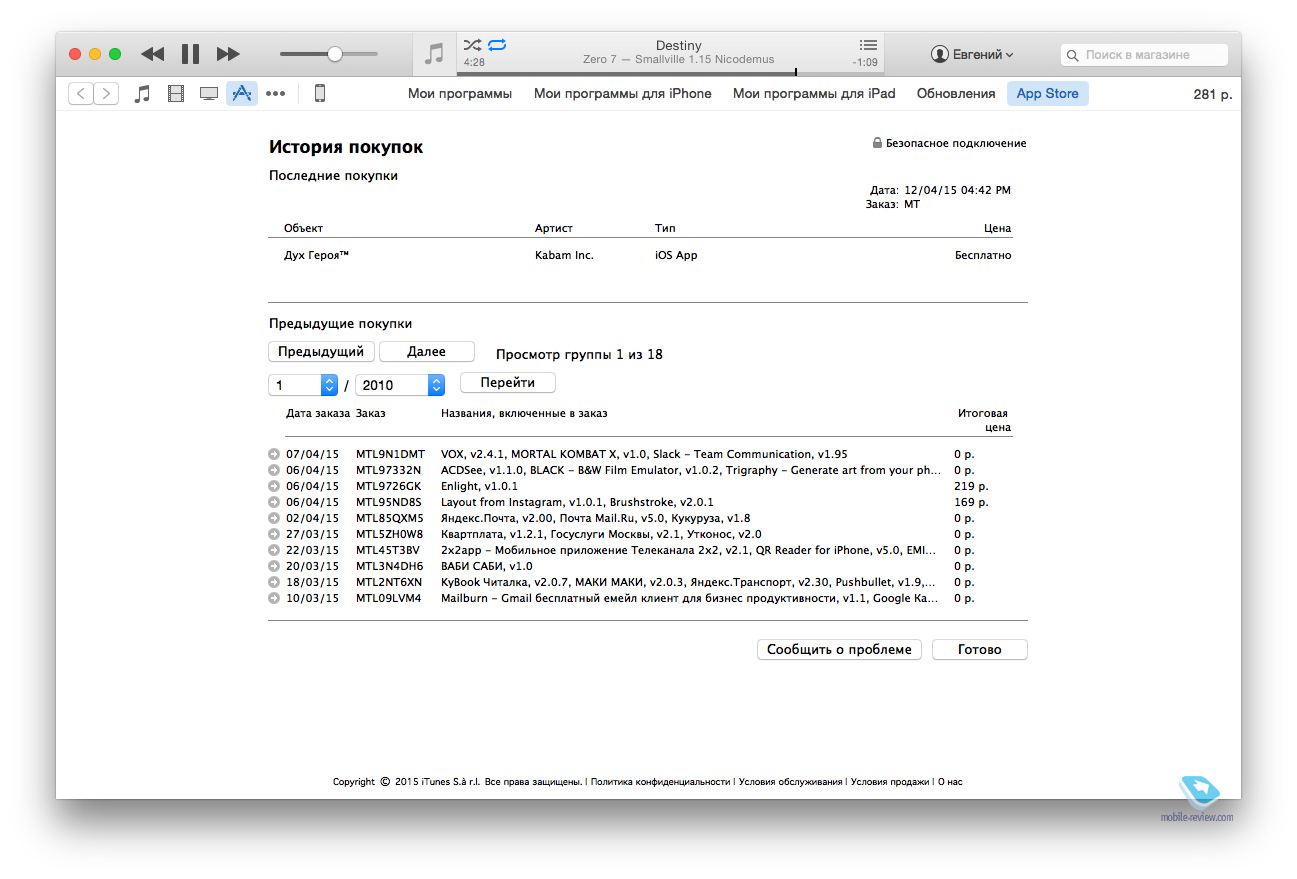Open the Up Next list icon
Viewport: 1297px width, 879px height.
coord(868,45)
